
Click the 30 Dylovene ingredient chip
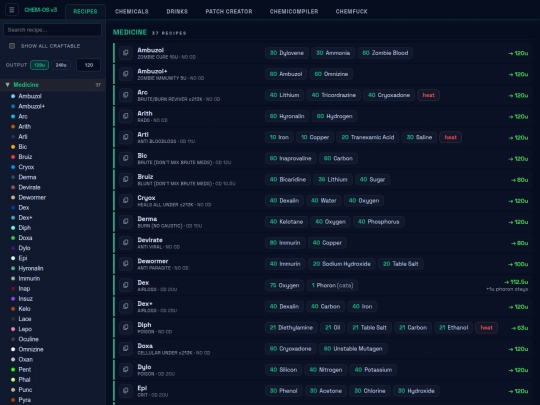click(x=287, y=53)
